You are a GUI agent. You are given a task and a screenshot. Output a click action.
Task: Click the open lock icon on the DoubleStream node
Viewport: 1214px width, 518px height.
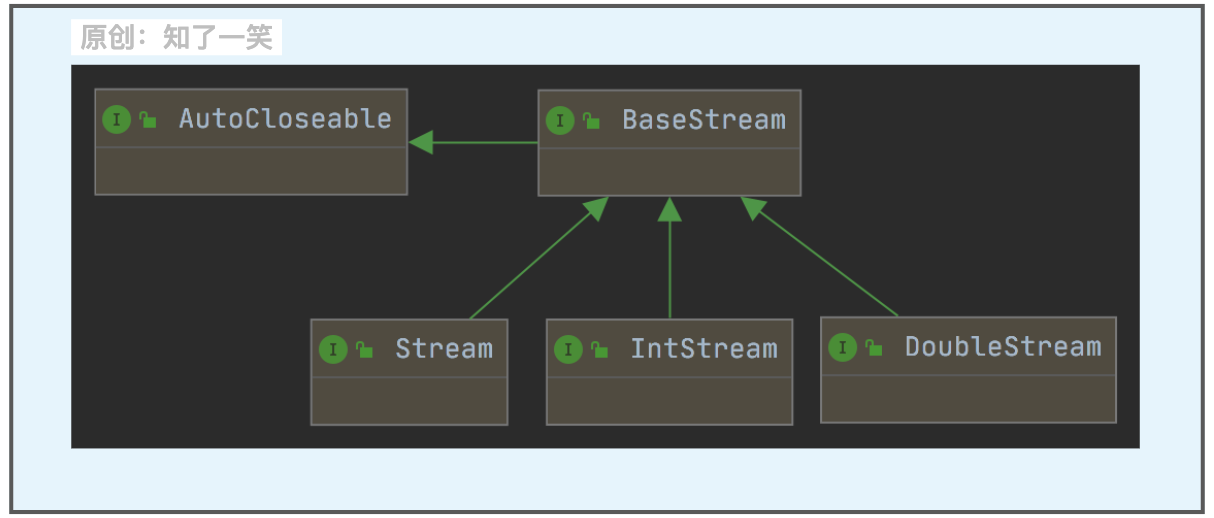(874, 348)
